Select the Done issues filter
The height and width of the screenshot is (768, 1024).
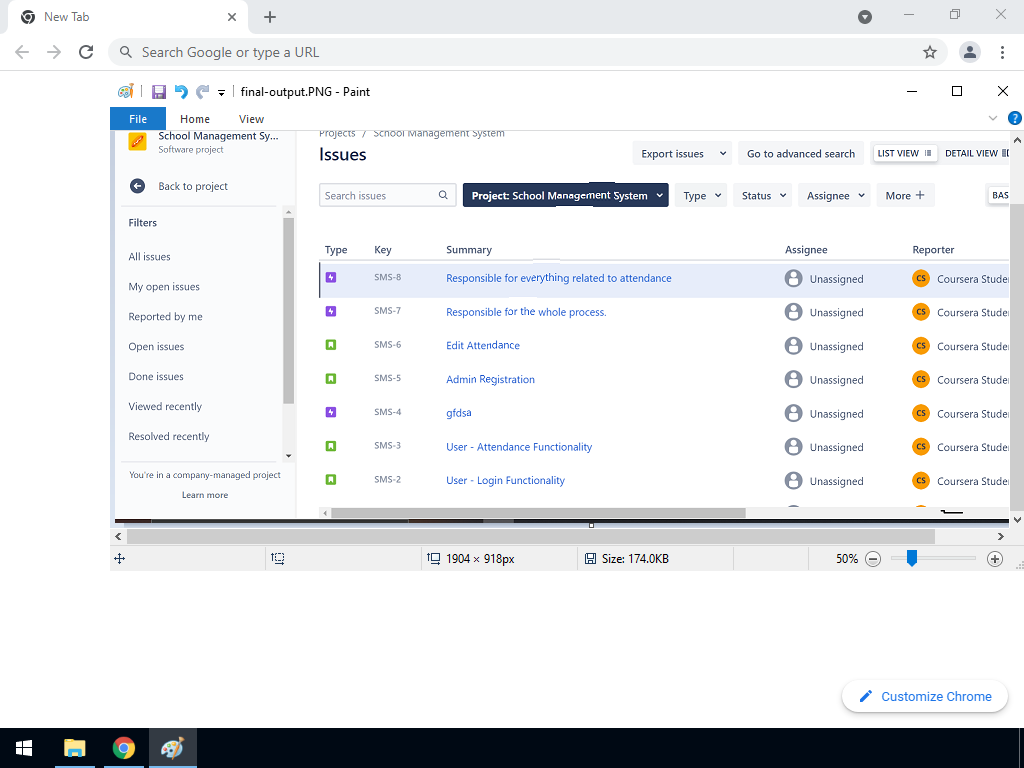[156, 377]
